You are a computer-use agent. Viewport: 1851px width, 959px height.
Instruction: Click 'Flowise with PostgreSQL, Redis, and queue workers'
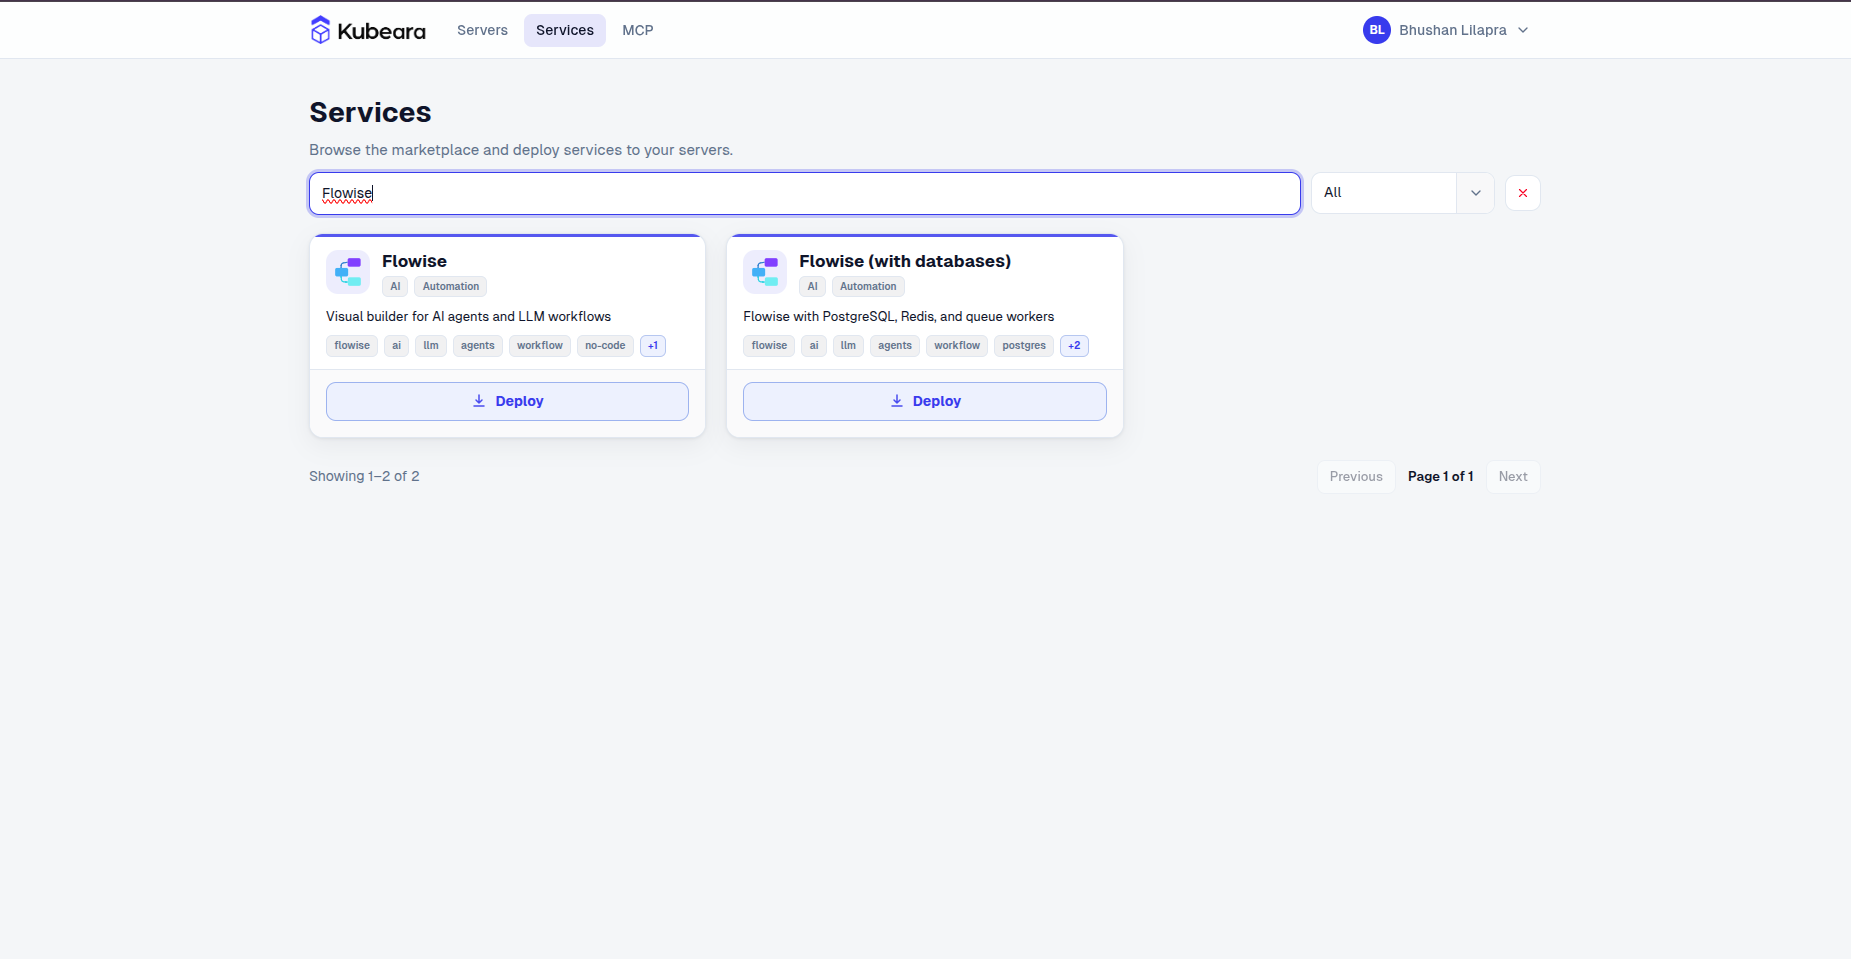(x=898, y=316)
